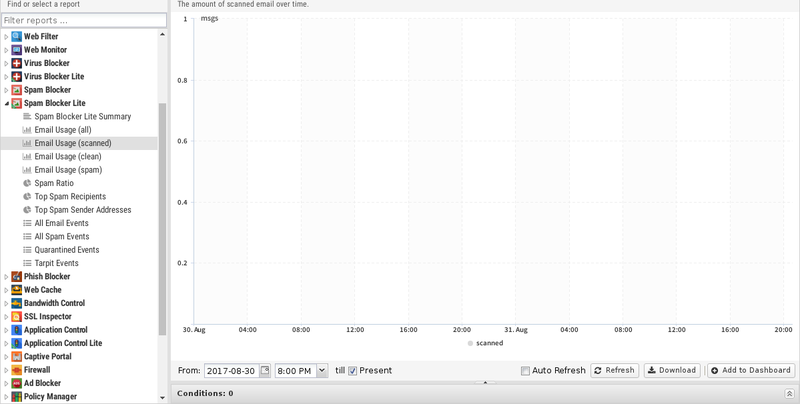Collapse the Spam Blocker Lite tree node
Screen dimensions: 800x404
pyautogui.click(x=6, y=103)
